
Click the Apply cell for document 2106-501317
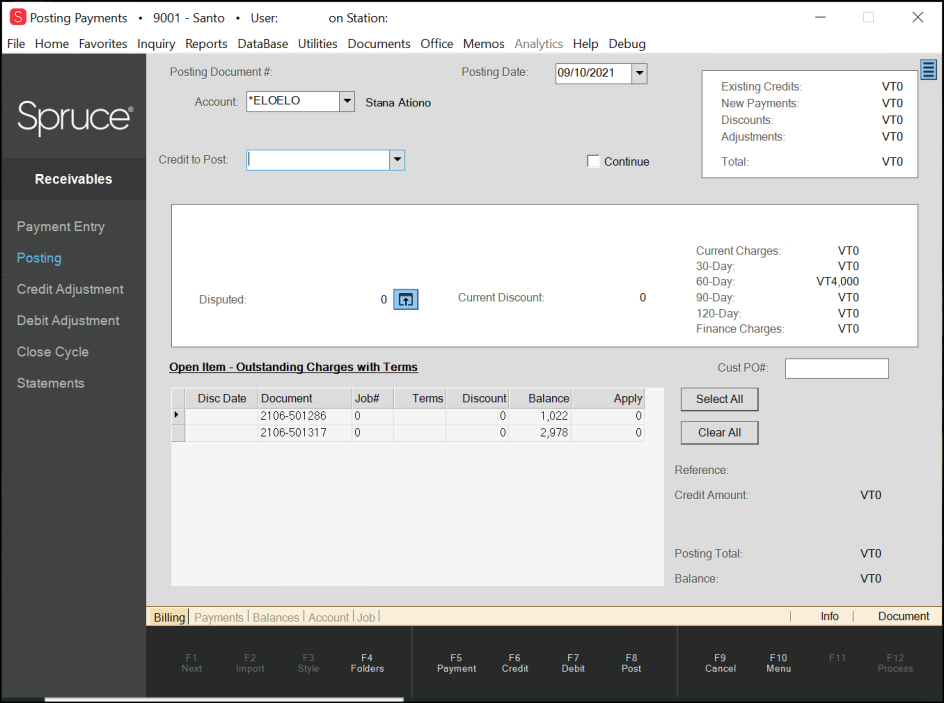pyautogui.click(x=608, y=433)
